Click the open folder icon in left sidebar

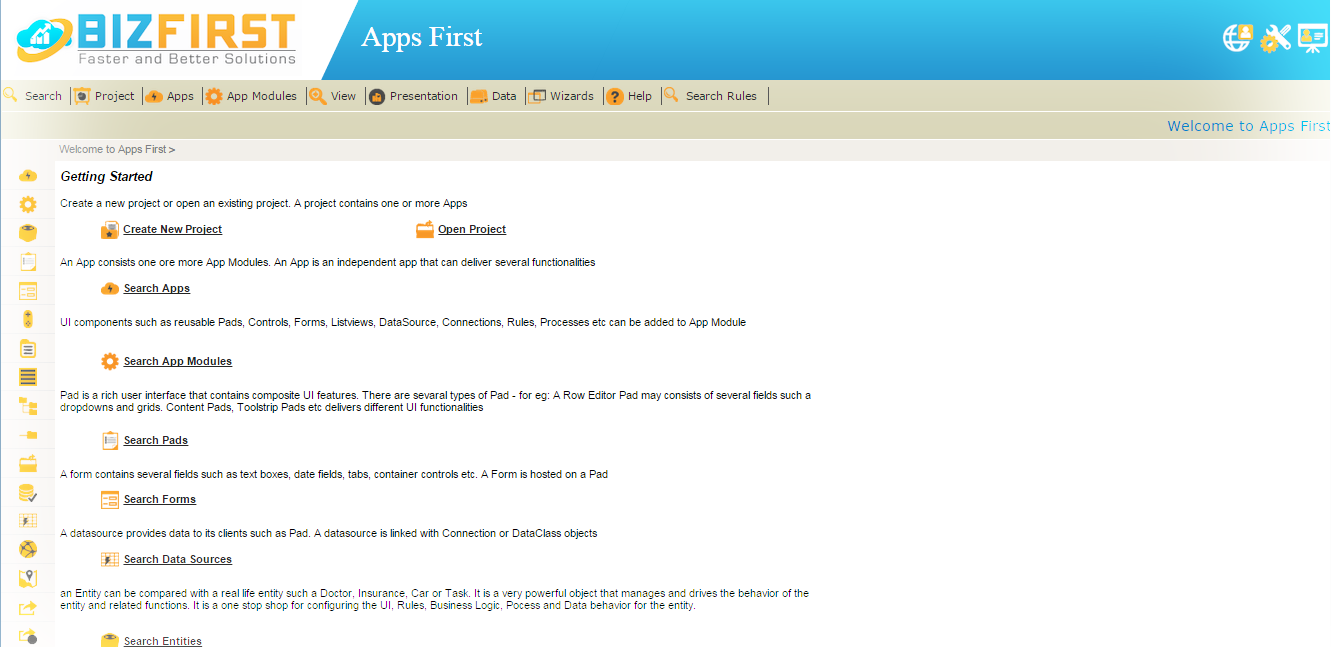point(28,463)
